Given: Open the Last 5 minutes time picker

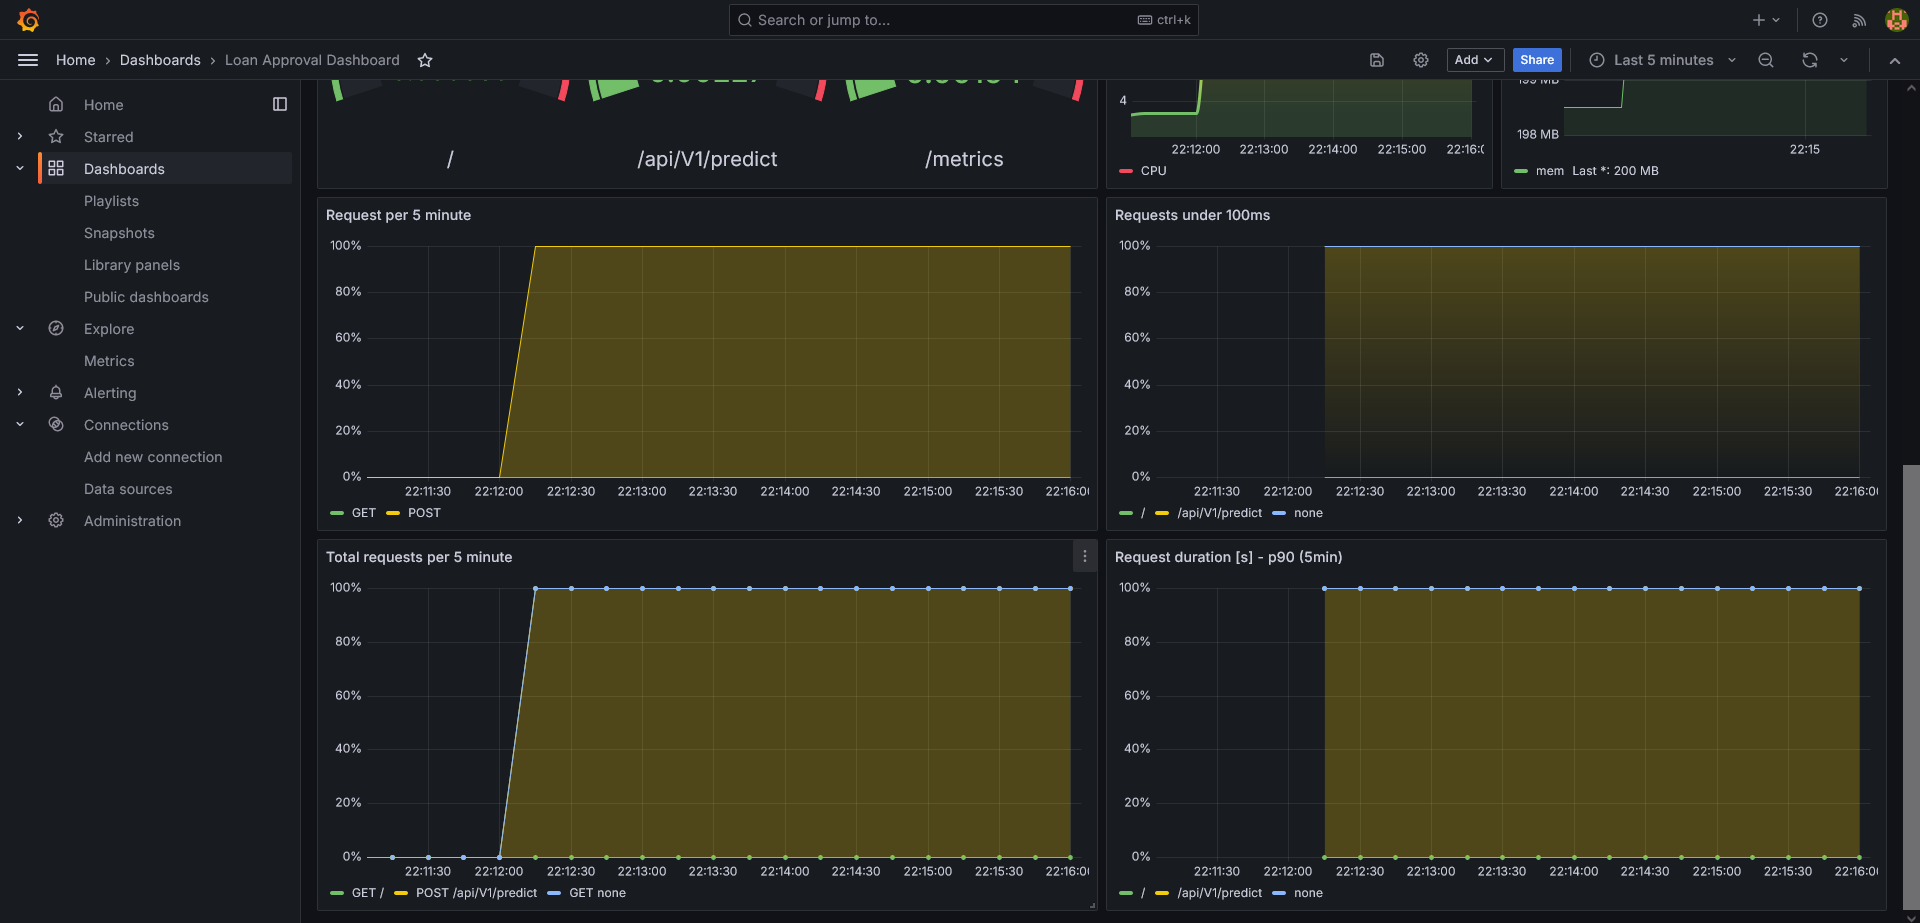Looking at the screenshot, I should click(x=1662, y=60).
